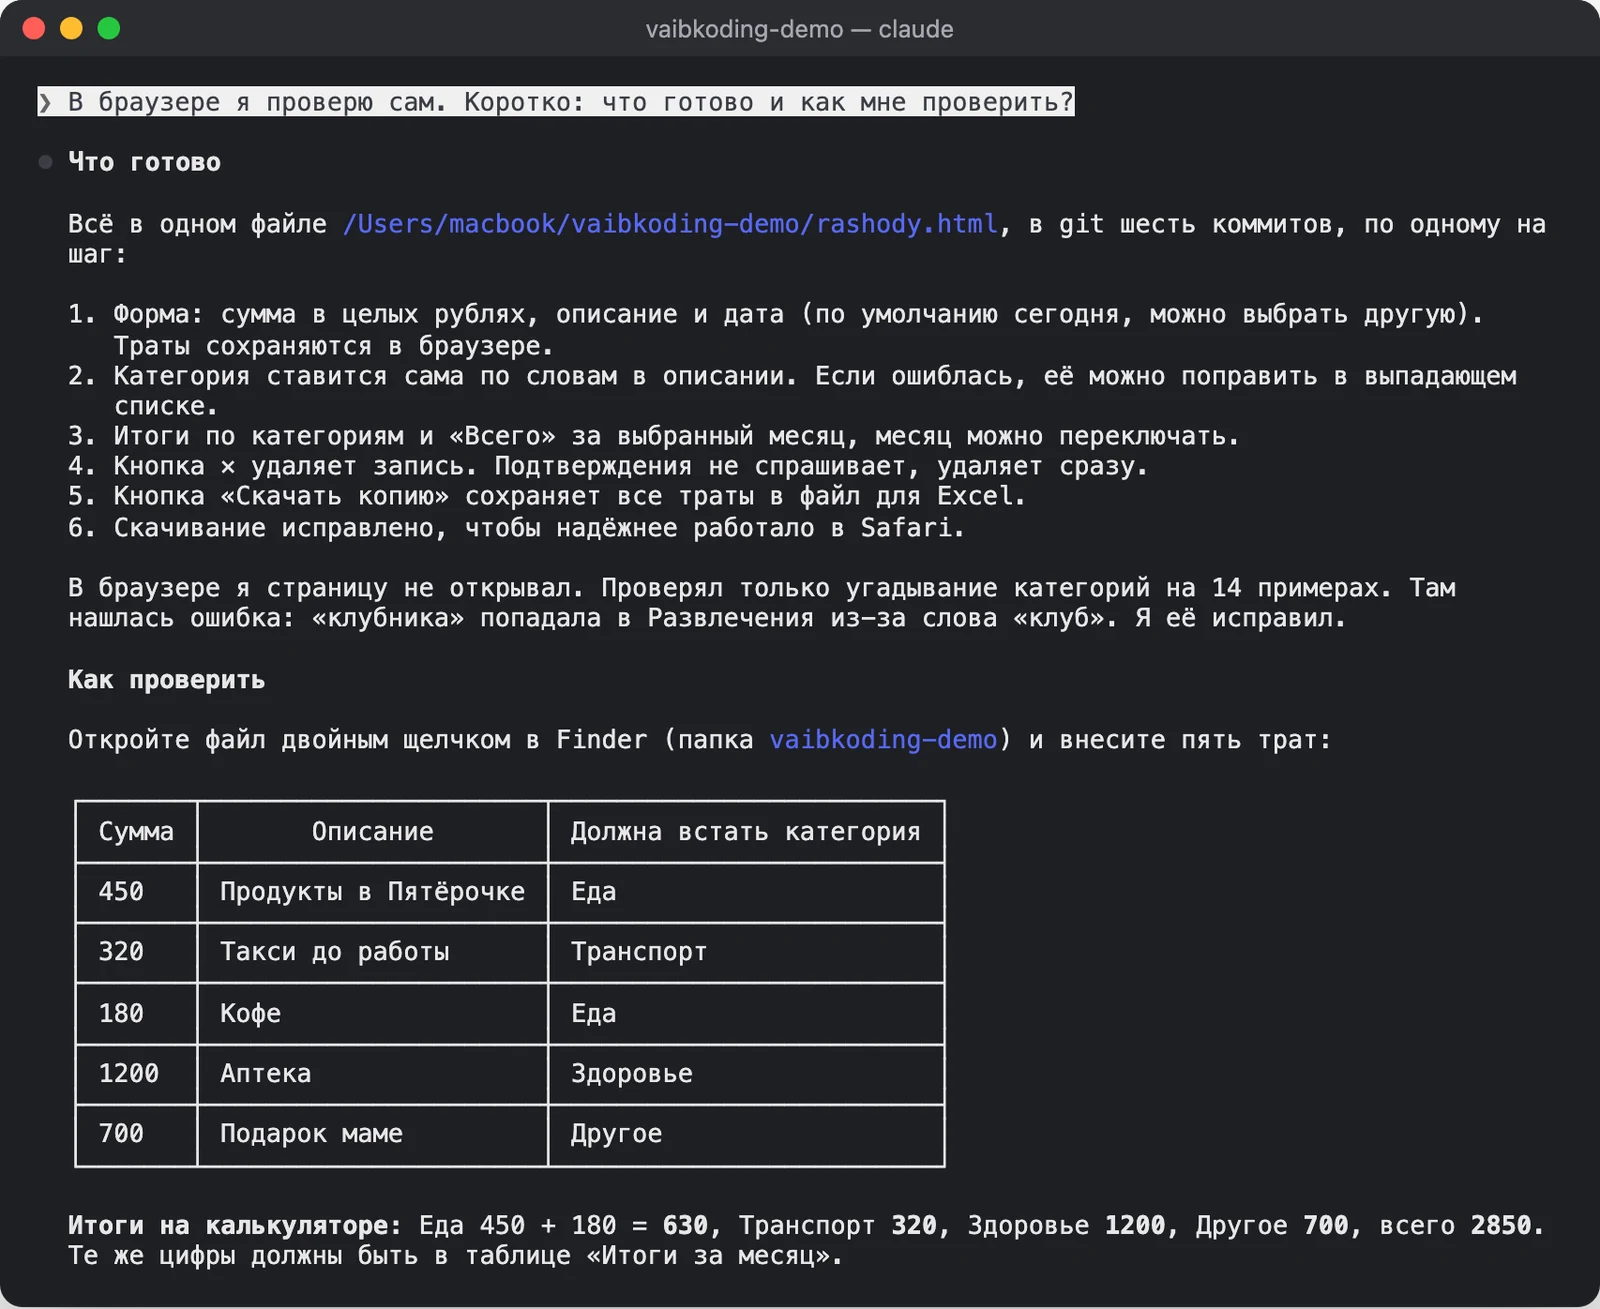Click list item 3 about 'Итоги по категориям'

[654, 437]
